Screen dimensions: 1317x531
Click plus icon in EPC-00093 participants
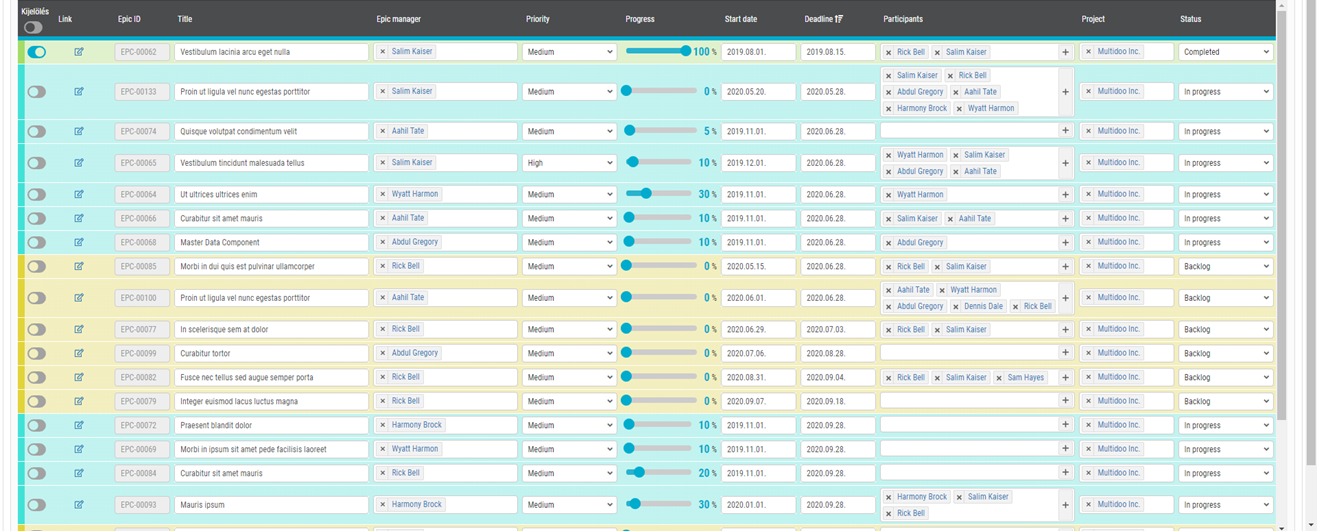click(x=1065, y=505)
